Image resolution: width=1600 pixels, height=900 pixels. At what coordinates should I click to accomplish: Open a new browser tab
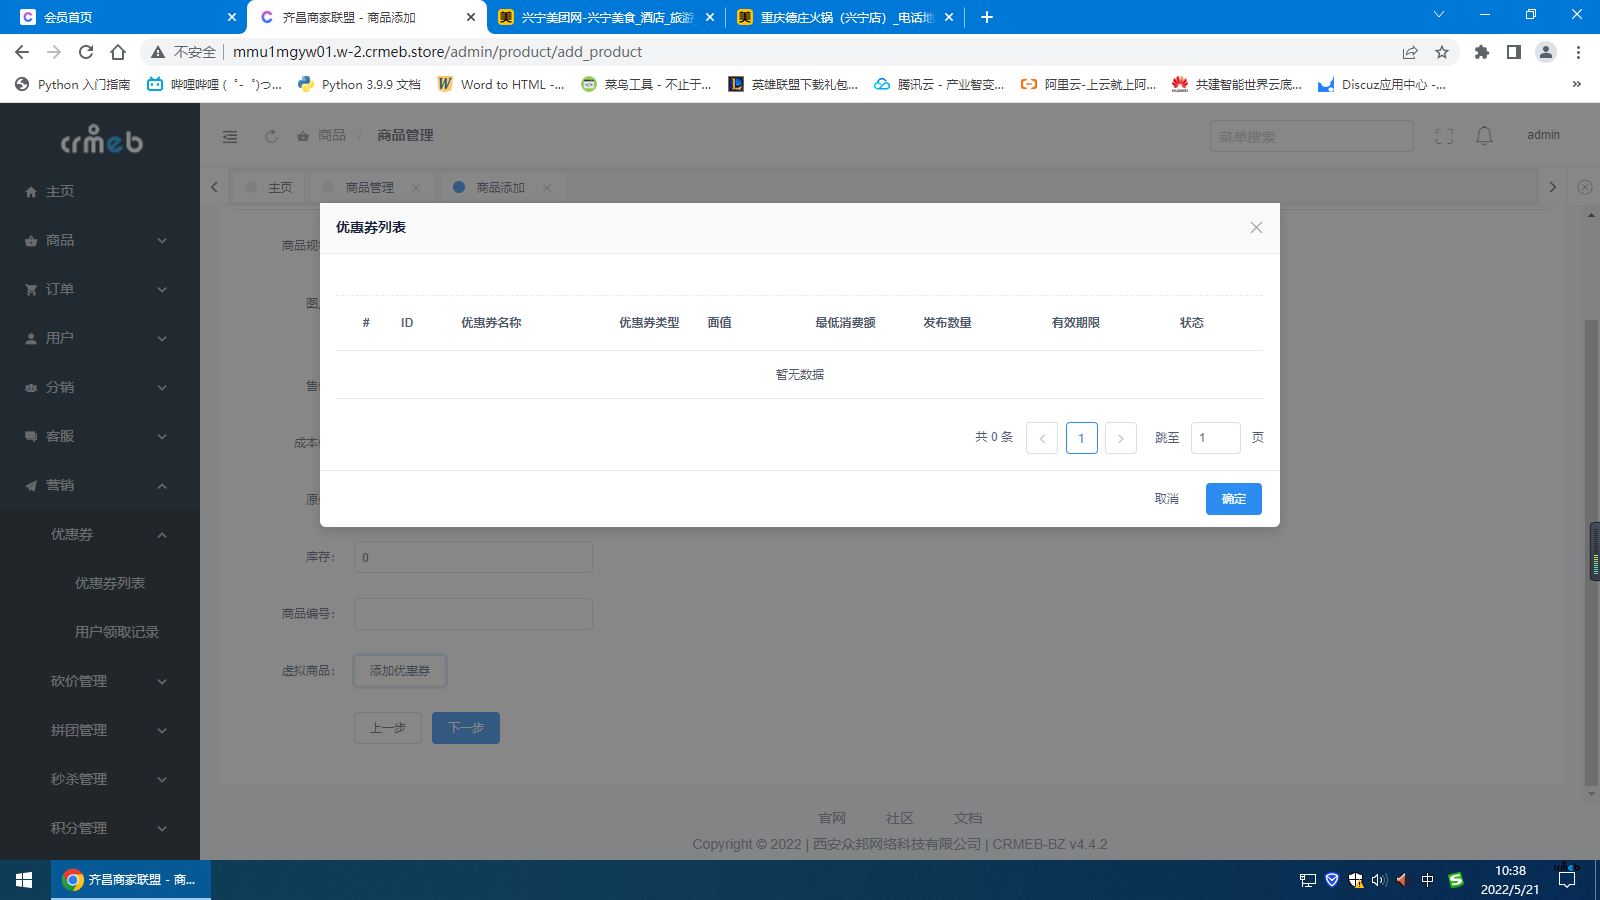987,17
